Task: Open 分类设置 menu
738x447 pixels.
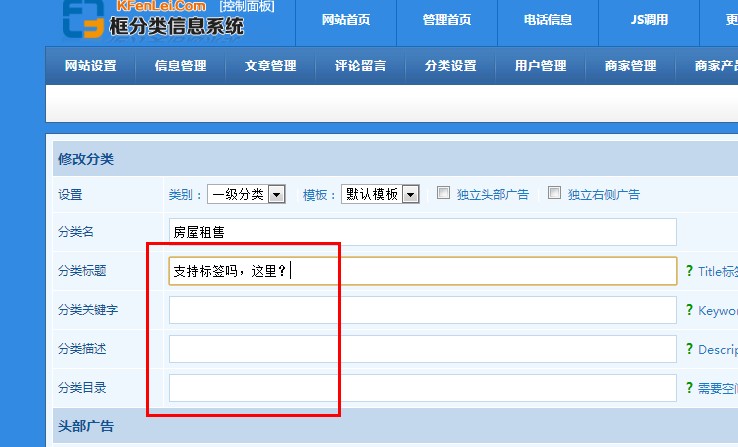Action: (451, 66)
